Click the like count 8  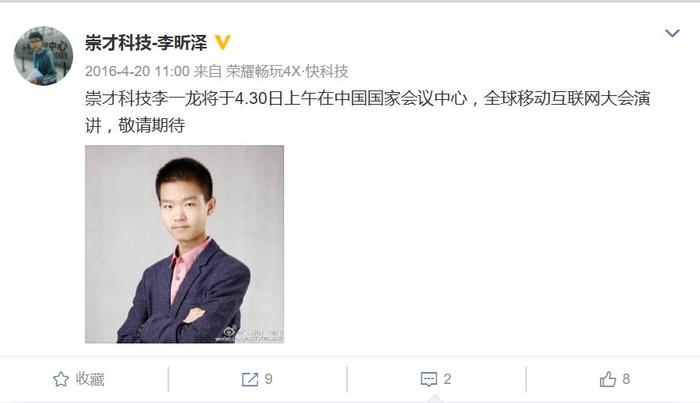pyautogui.click(x=626, y=379)
